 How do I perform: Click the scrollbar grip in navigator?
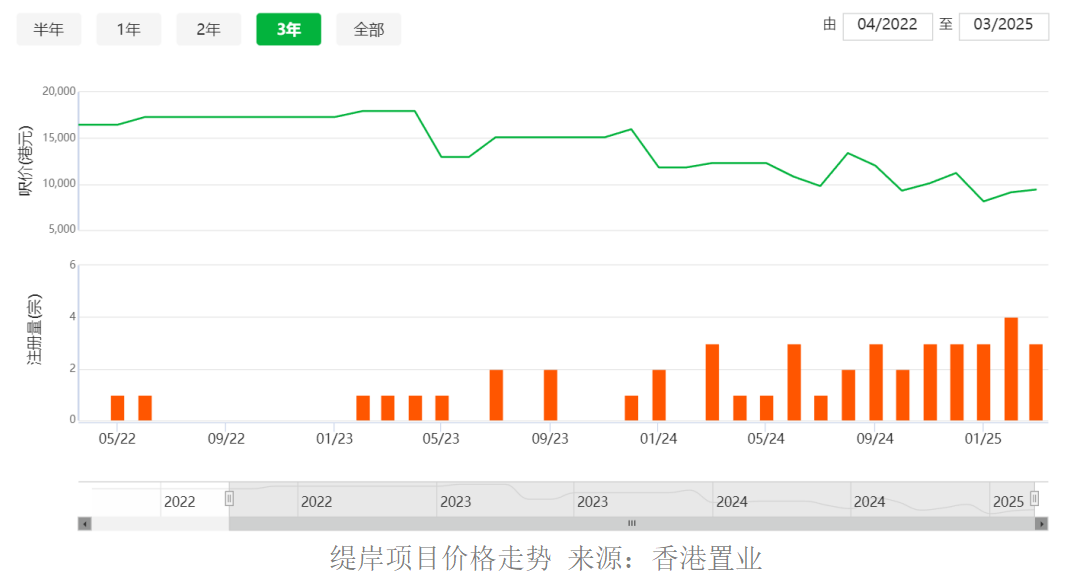tap(632, 523)
